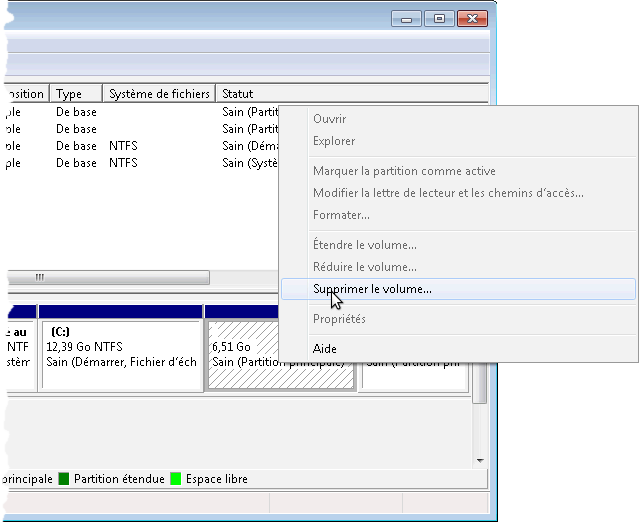639x522 pixels.
Task: Select the row with status Sain (Systè
Action: tap(143, 163)
